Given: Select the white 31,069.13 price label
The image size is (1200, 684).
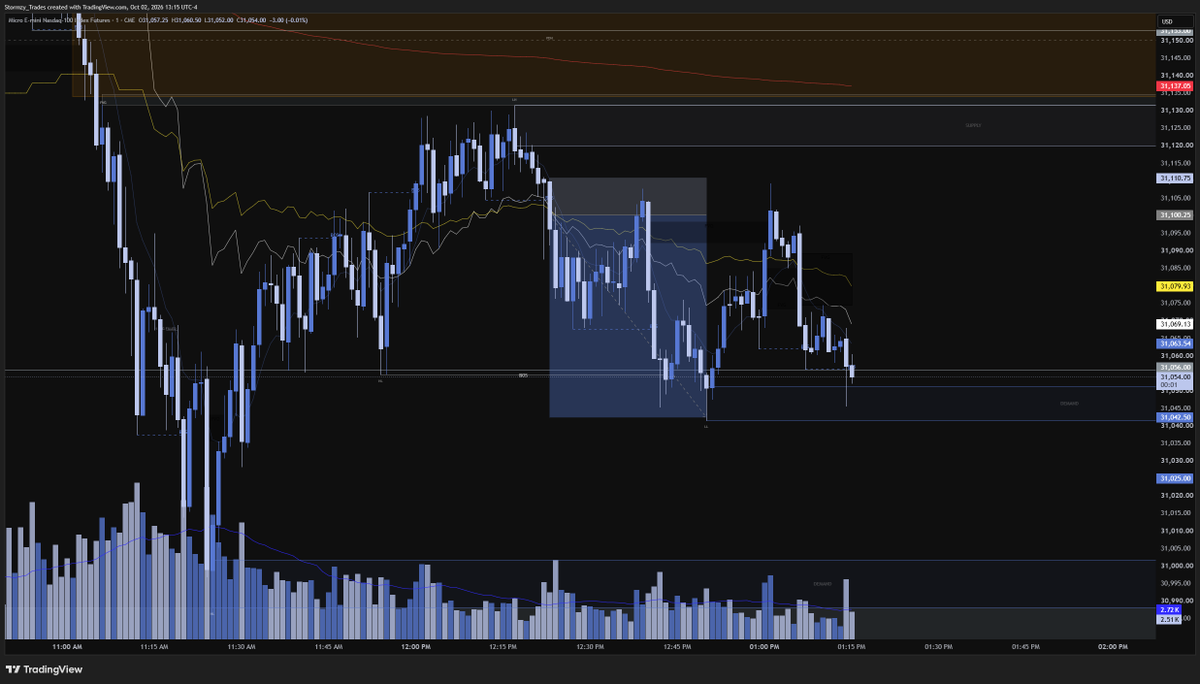Looking at the screenshot, I should 1174,325.
